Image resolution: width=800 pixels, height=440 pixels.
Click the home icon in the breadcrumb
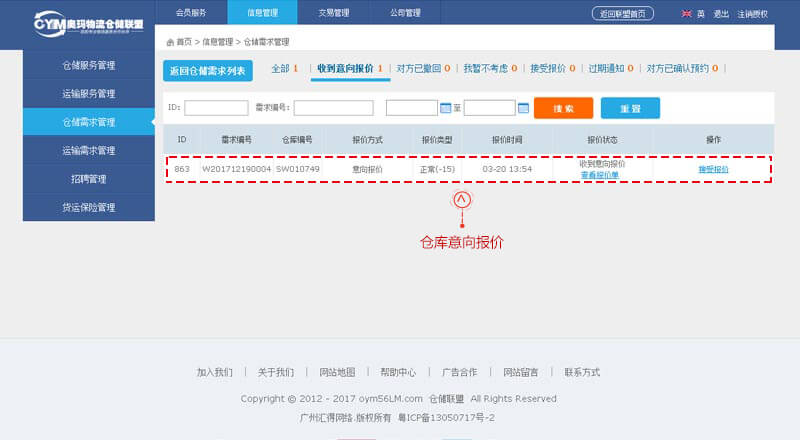(170, 42)
